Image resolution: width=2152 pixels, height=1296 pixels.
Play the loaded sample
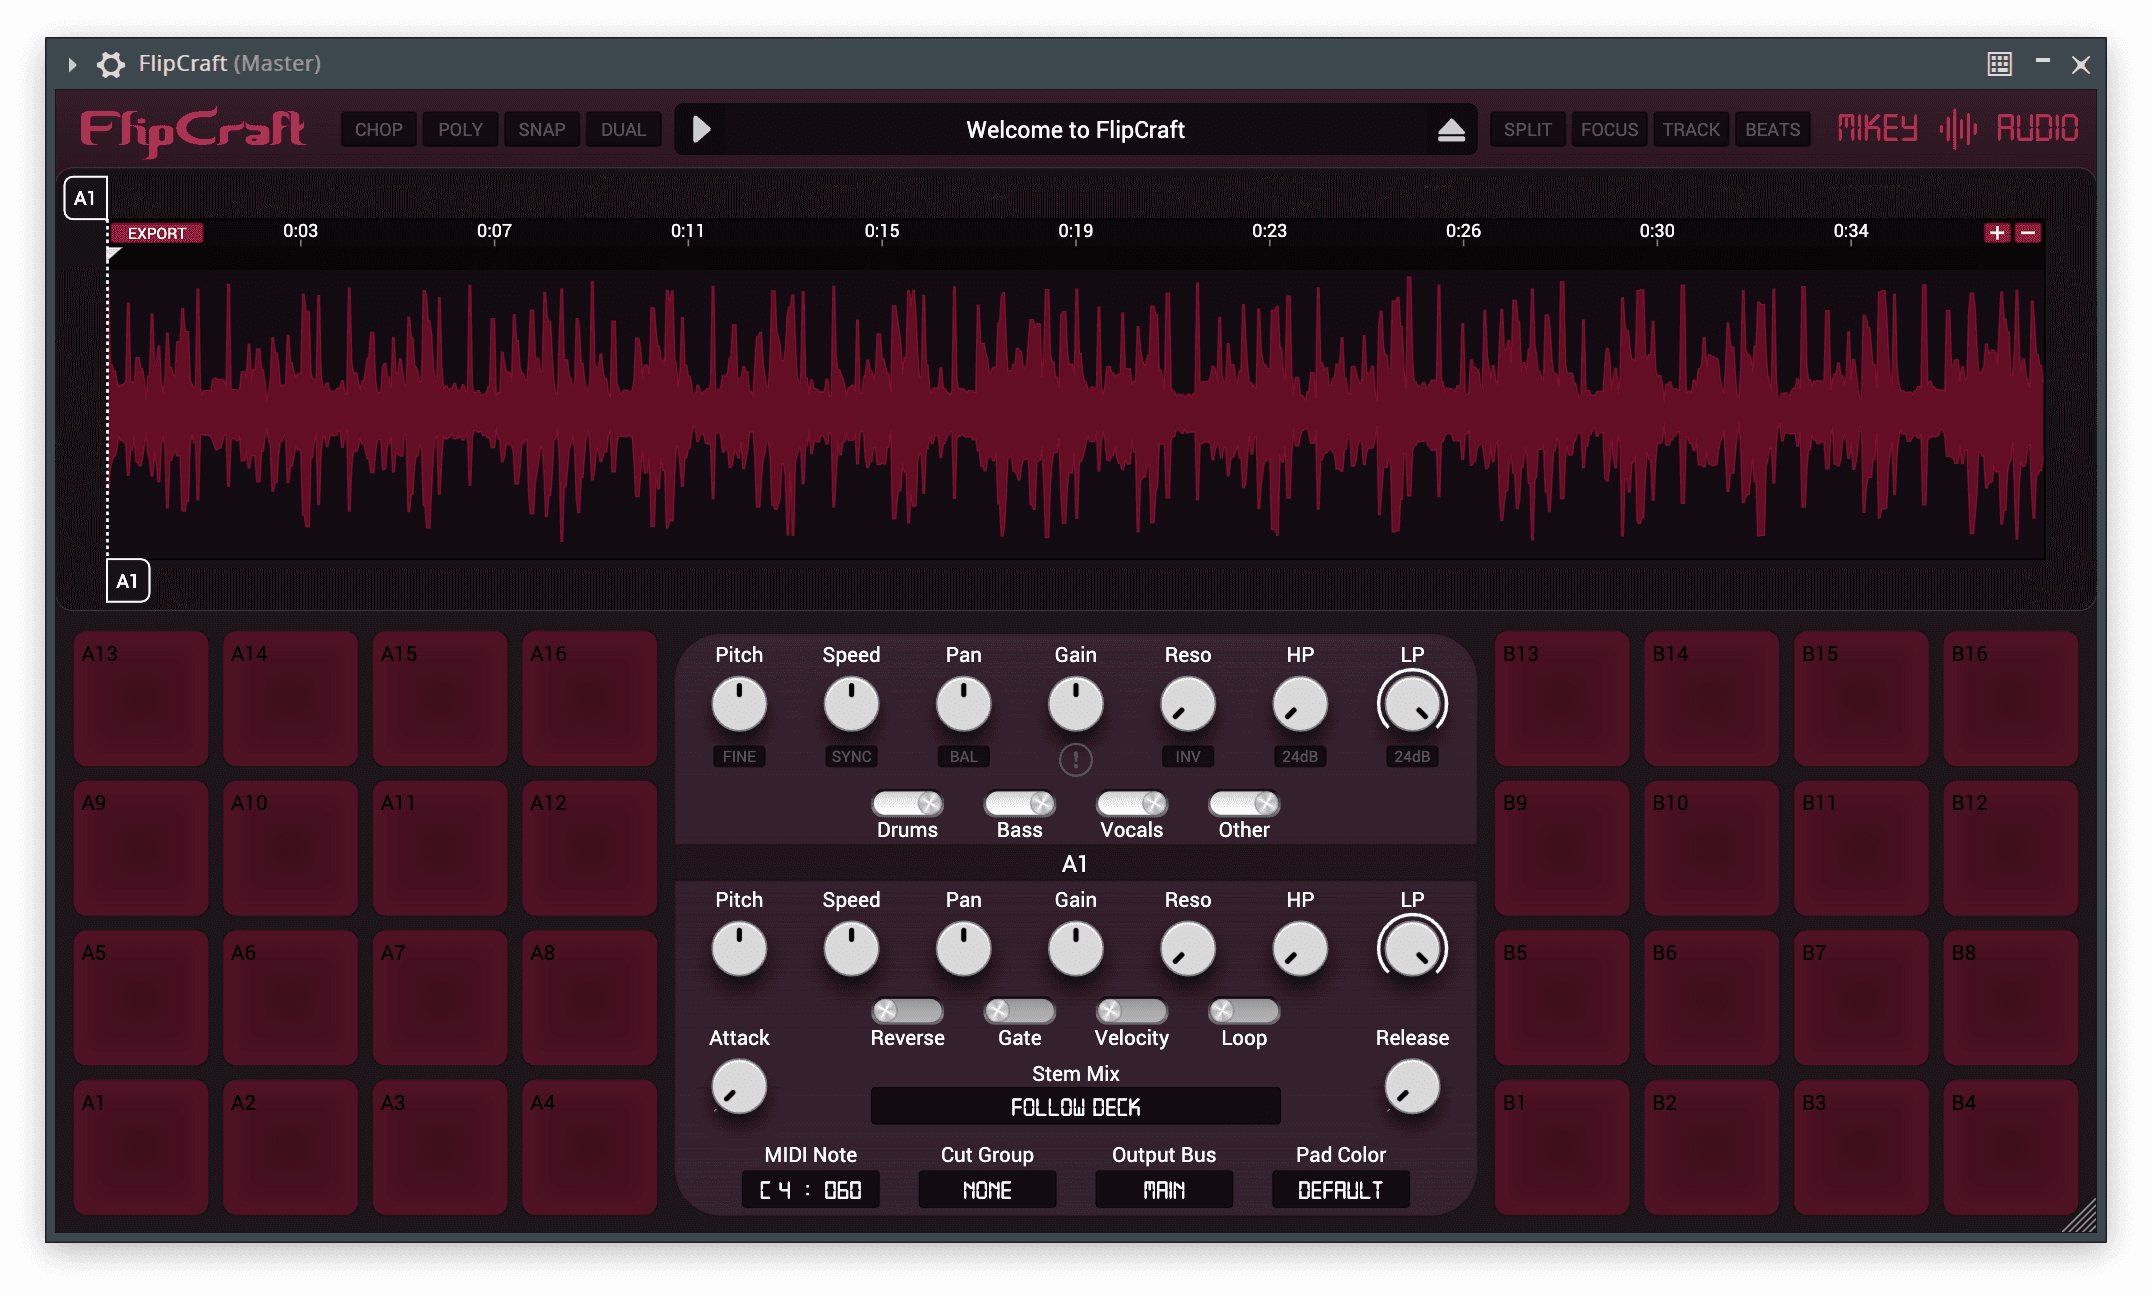click(701, 129)
